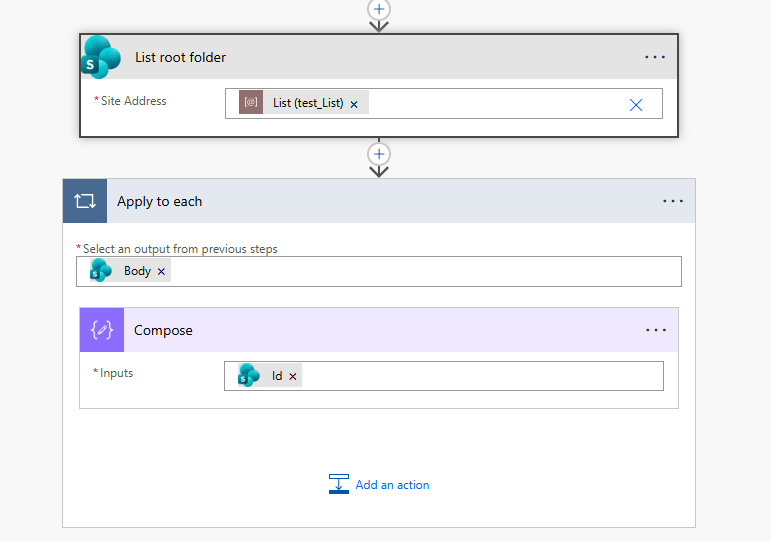This screenshot has width=771, height=542.
Task: Collapse the List root folder card by its title
Action: pyautogui.click(x=181, y=57)
